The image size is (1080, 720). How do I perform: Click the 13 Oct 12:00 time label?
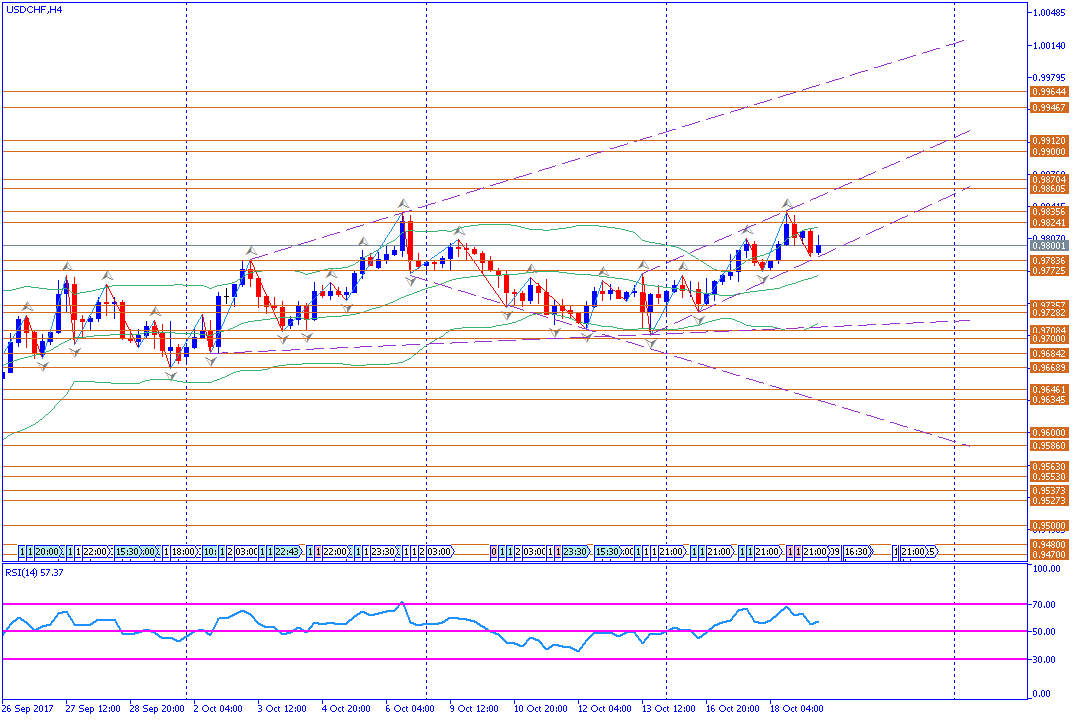click(x=669, y=708)
